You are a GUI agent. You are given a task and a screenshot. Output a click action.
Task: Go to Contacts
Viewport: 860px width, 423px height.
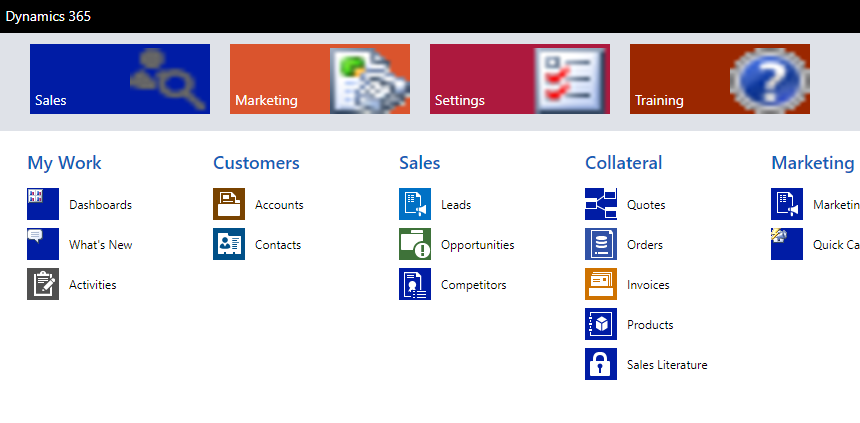(x=278, y=245)
